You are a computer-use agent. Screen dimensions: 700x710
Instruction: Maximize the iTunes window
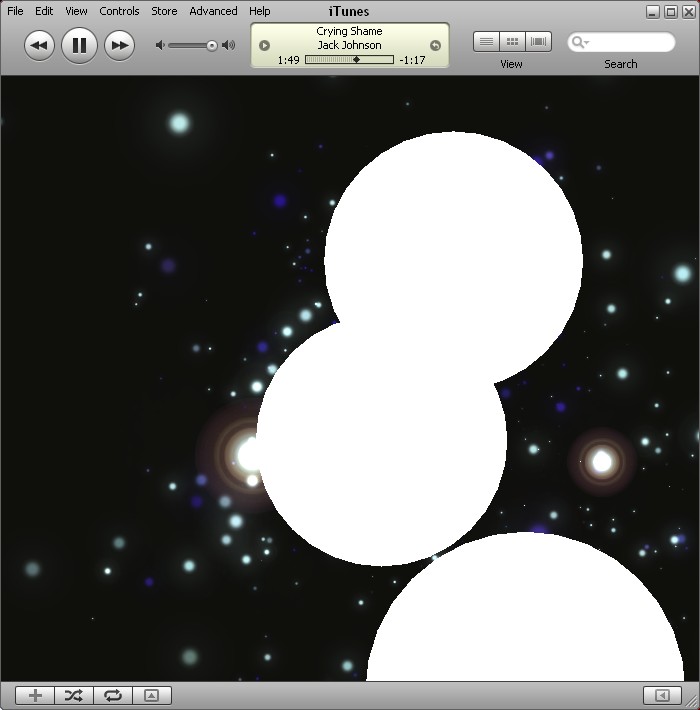671,12
